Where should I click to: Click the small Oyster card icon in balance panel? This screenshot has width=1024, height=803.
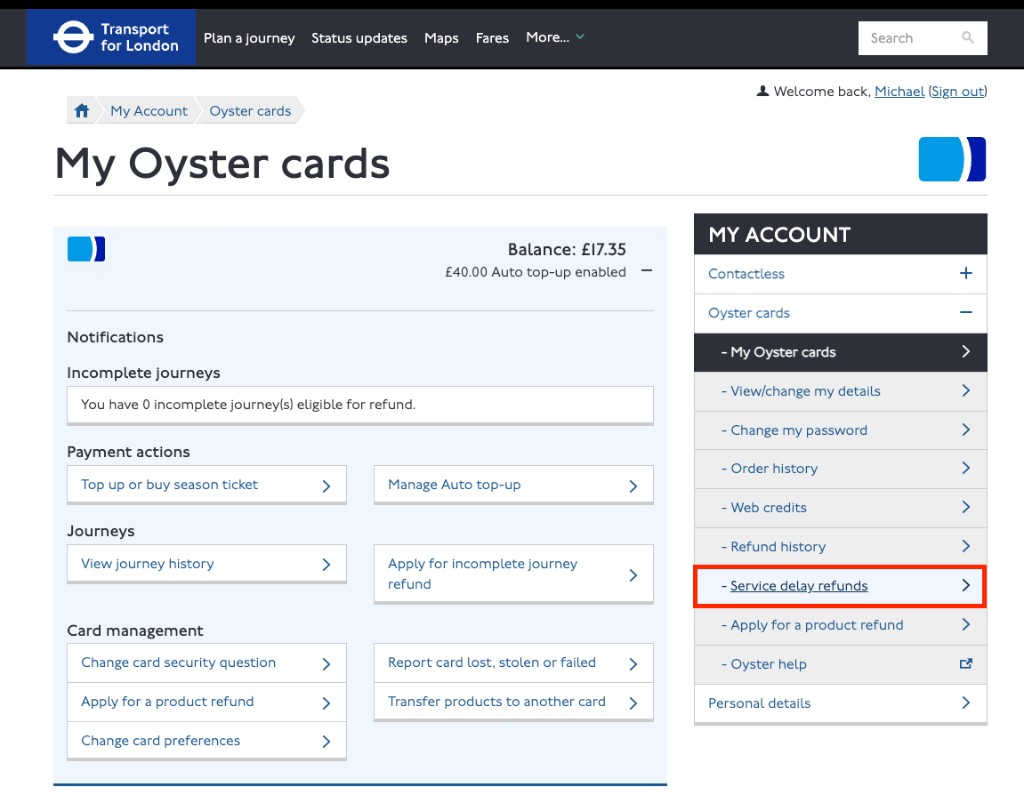[x=86, y=249]
